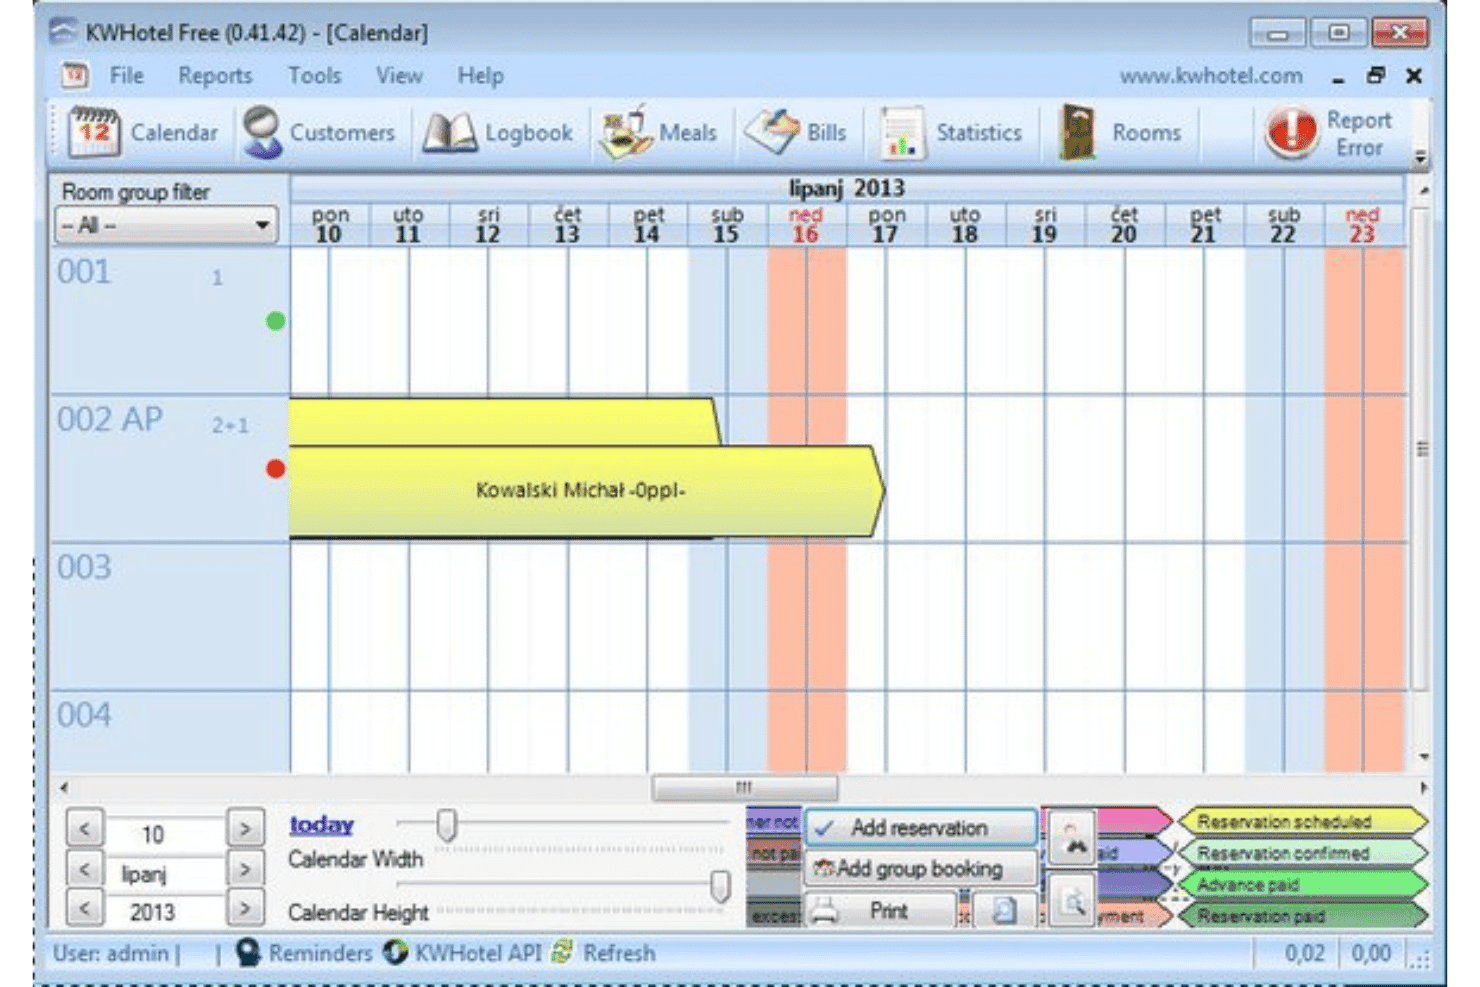This screenshot has height=987, width=1480.
Task: Open the Help menu
Action: [480, 76]
